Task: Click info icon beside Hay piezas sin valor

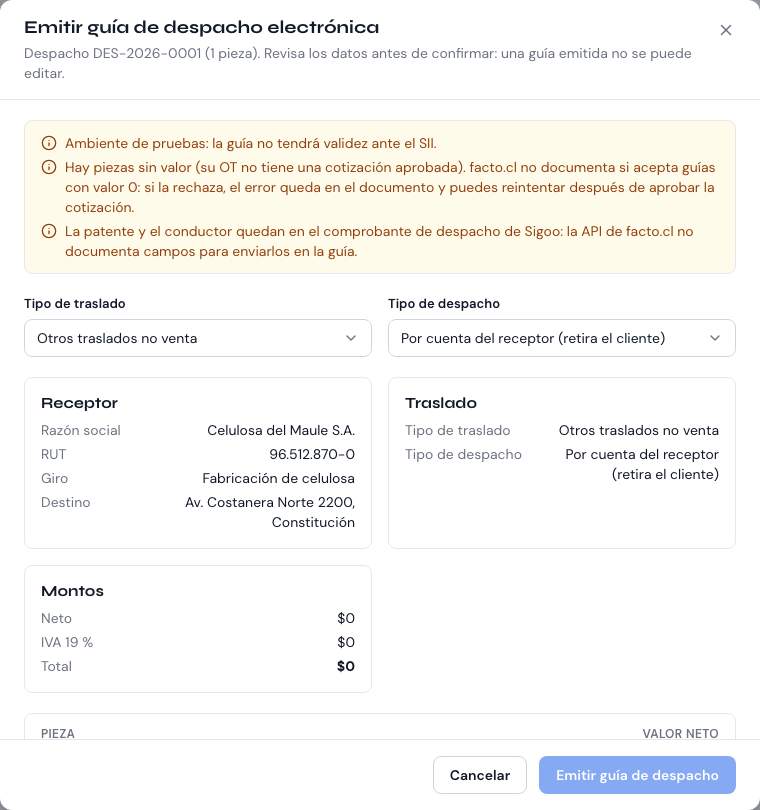Action: click(49, 167)
